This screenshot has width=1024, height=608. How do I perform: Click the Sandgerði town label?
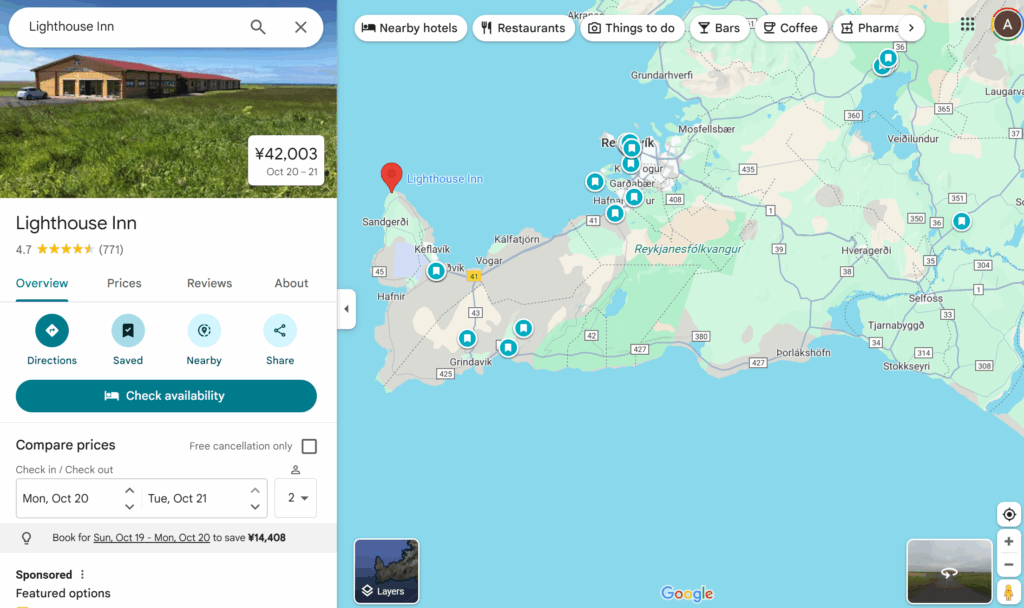click(x=385, y=222)
